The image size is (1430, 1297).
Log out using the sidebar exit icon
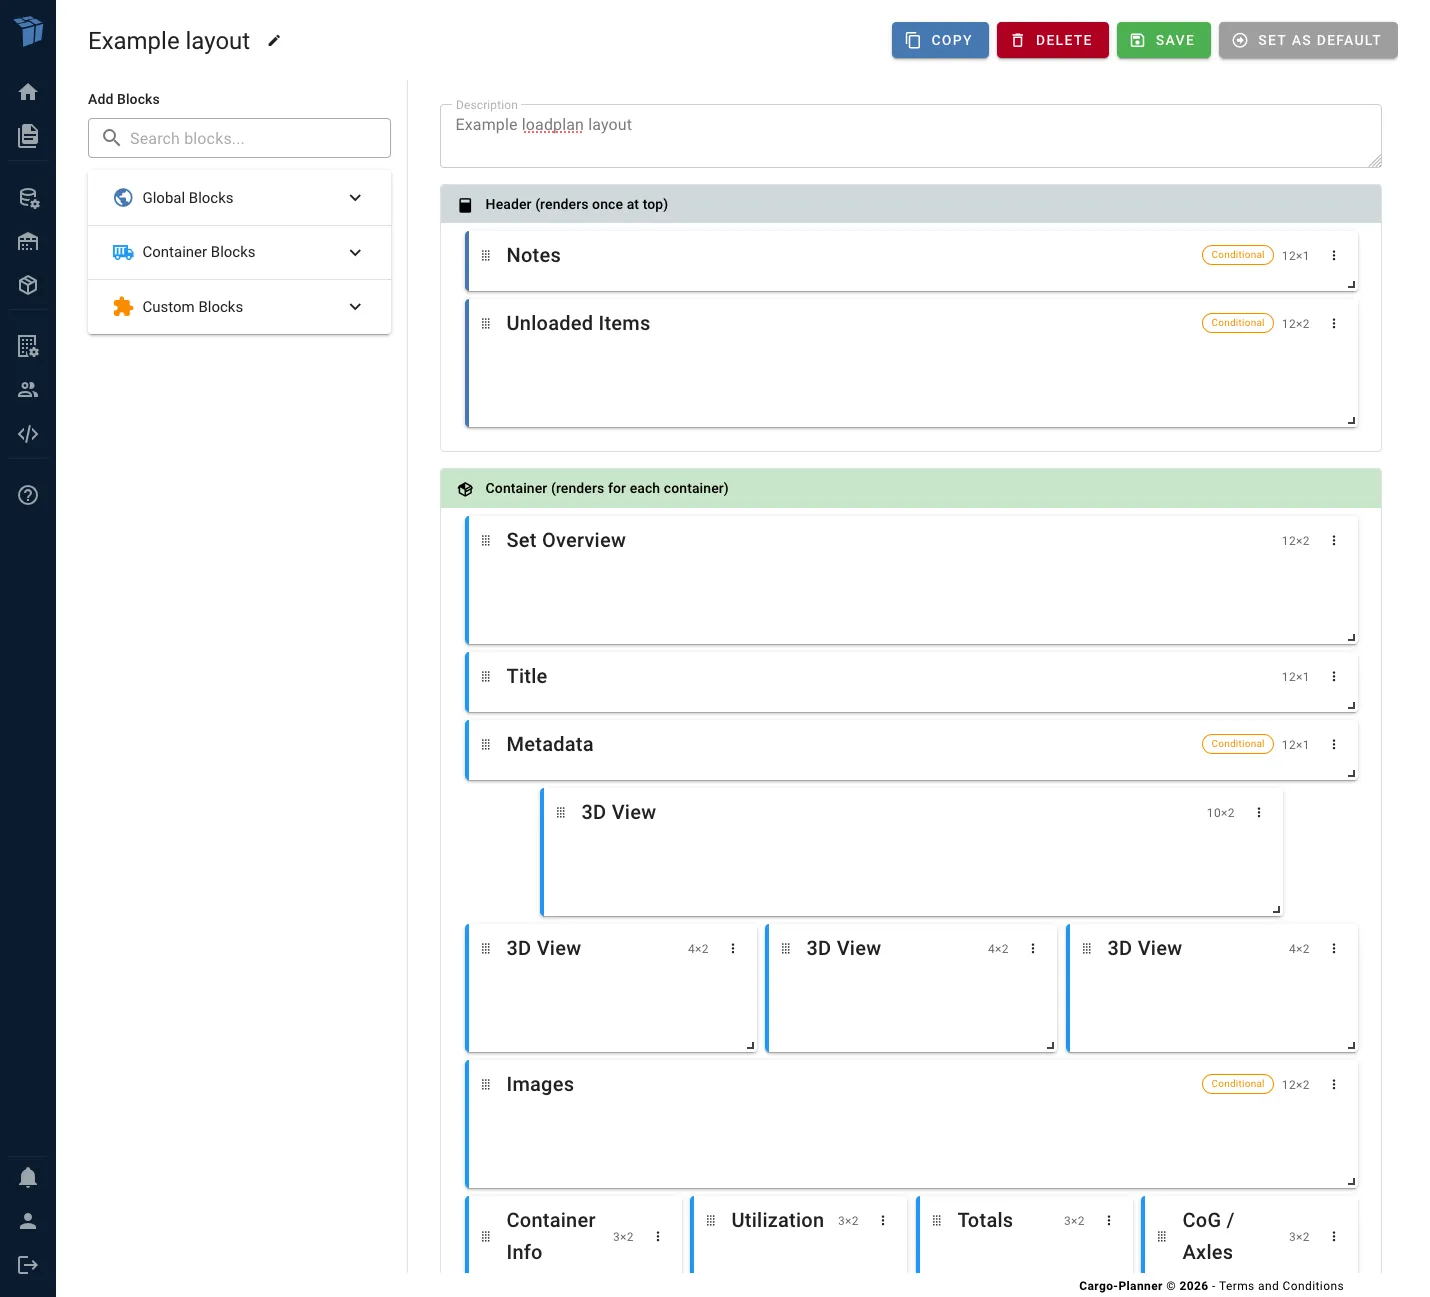click(x=28, y=1264)
